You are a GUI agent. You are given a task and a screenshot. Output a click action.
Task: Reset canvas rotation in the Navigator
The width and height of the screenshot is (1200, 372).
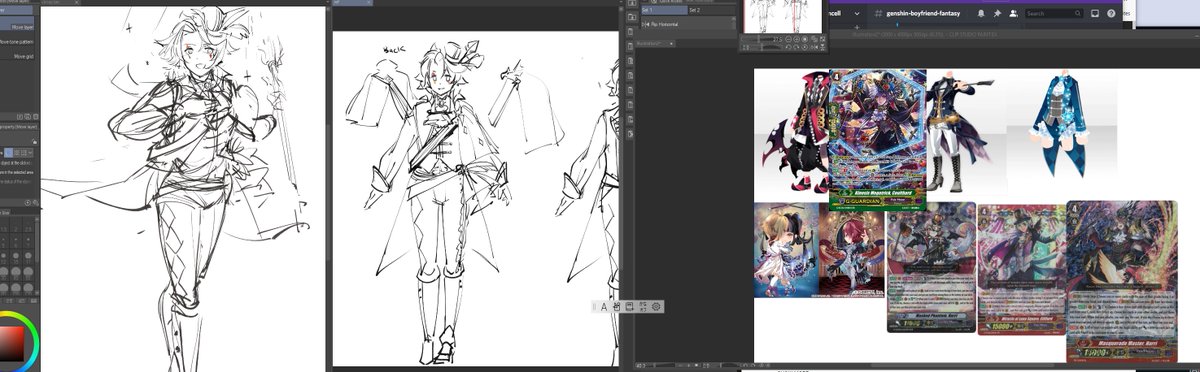click(x=805, y=47)
